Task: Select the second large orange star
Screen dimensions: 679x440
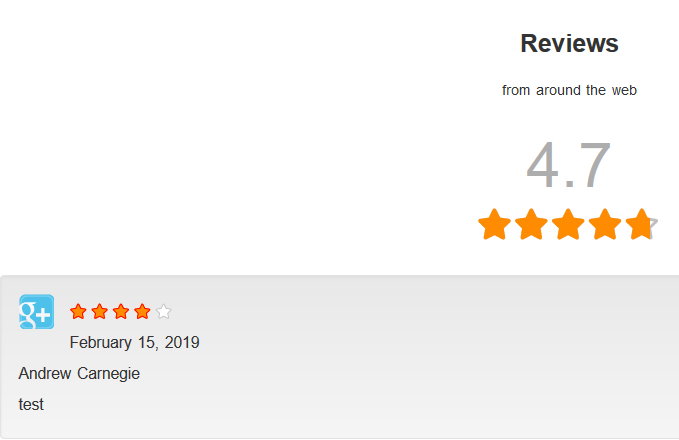Action: pos(531,225)
